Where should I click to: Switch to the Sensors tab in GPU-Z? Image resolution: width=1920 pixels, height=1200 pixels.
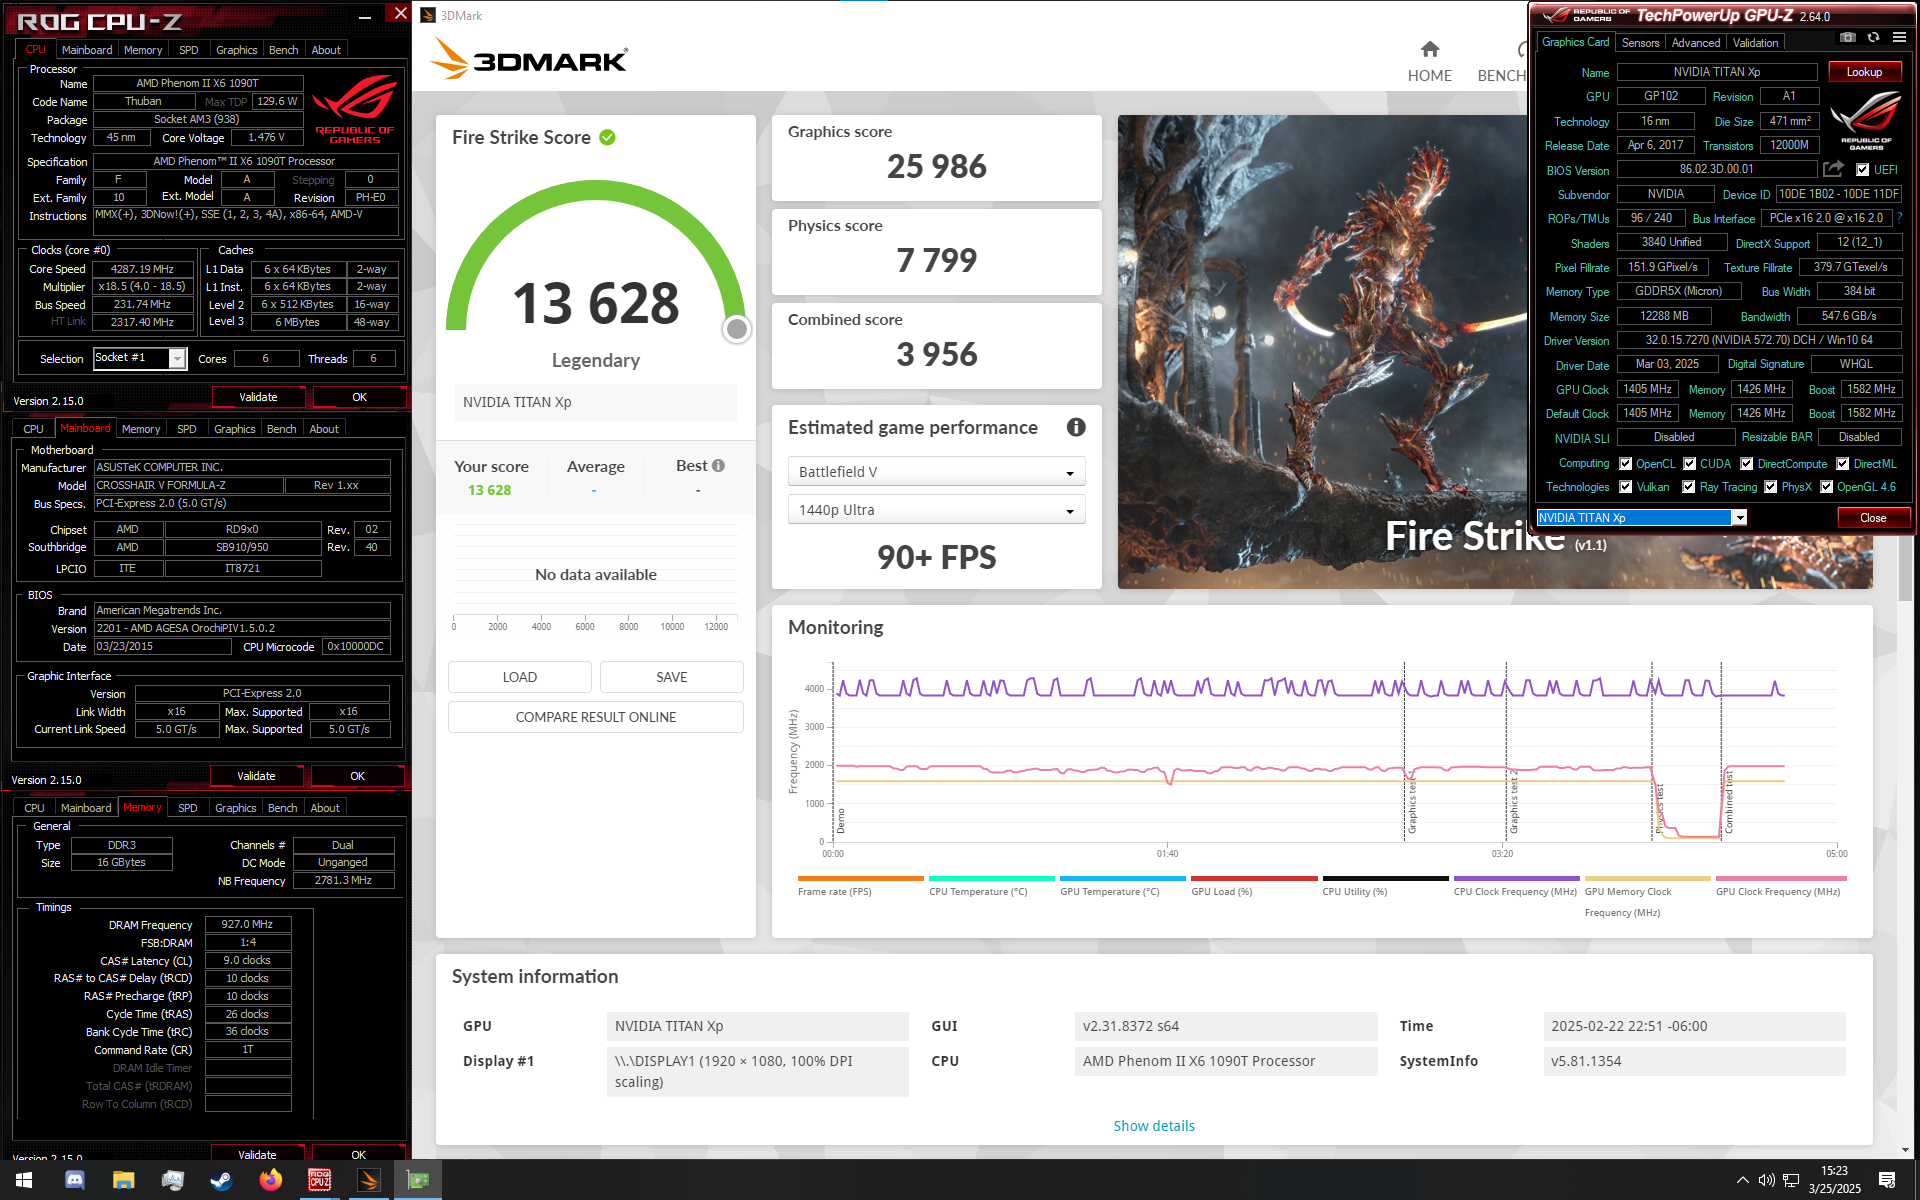coord(1640,43)
